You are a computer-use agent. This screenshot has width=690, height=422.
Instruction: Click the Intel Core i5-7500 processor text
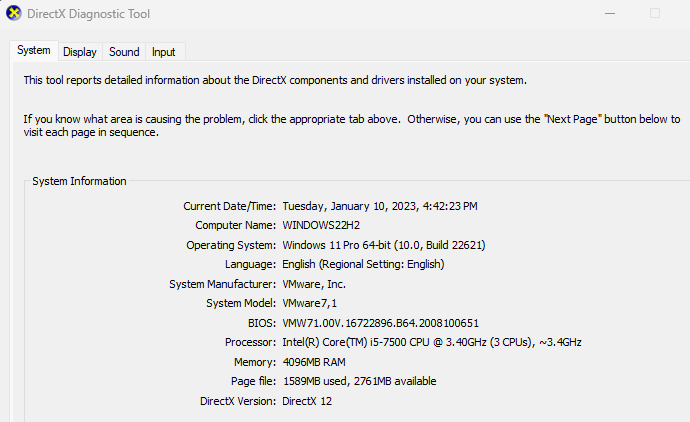[432, 342]
